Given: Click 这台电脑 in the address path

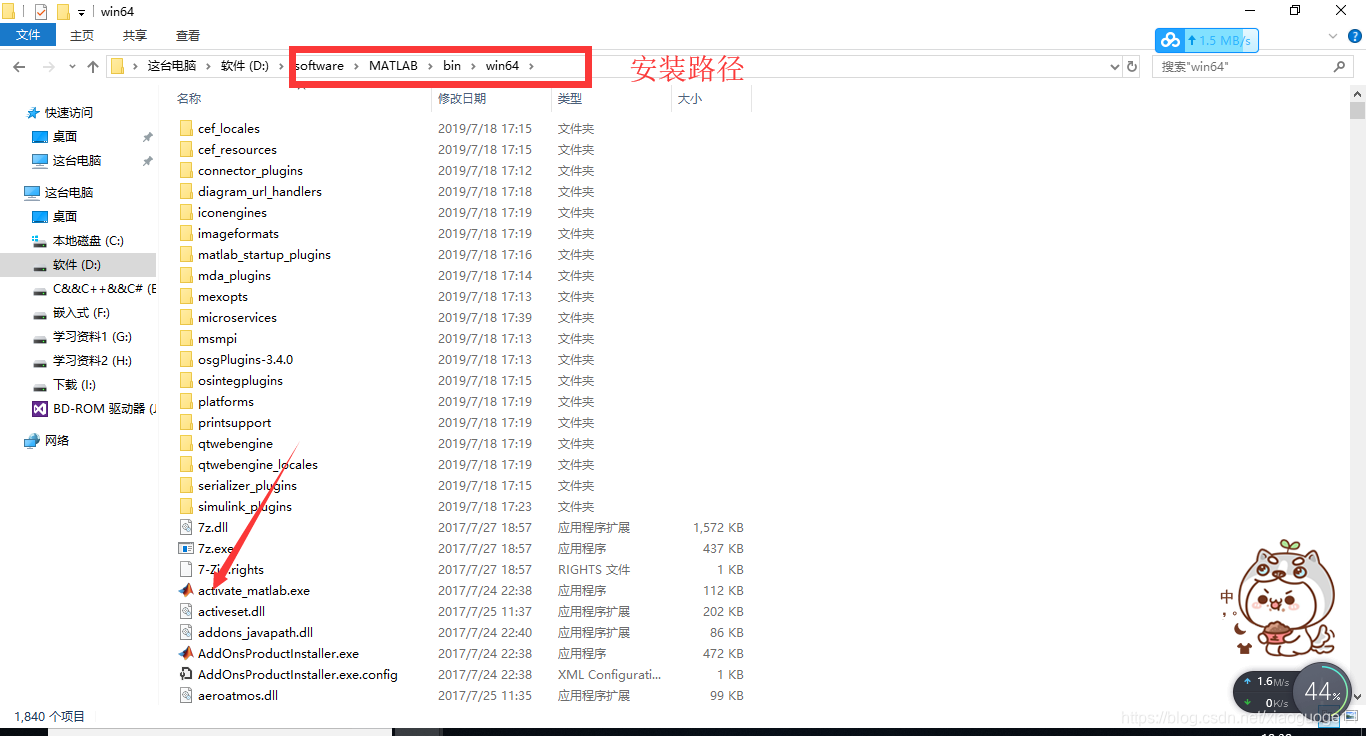Looking at the screenshot, I should coord(172,66).
